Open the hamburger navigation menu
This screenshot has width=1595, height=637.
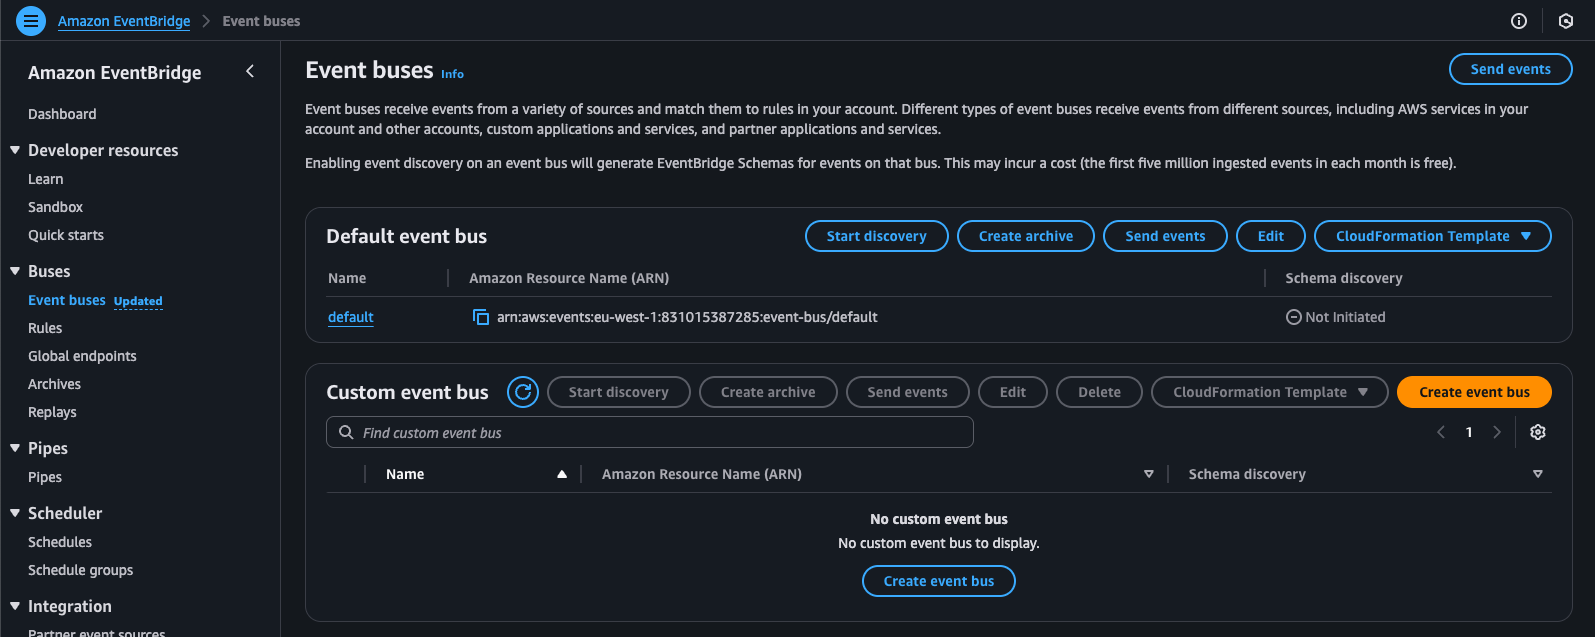(x=31, y=20)
